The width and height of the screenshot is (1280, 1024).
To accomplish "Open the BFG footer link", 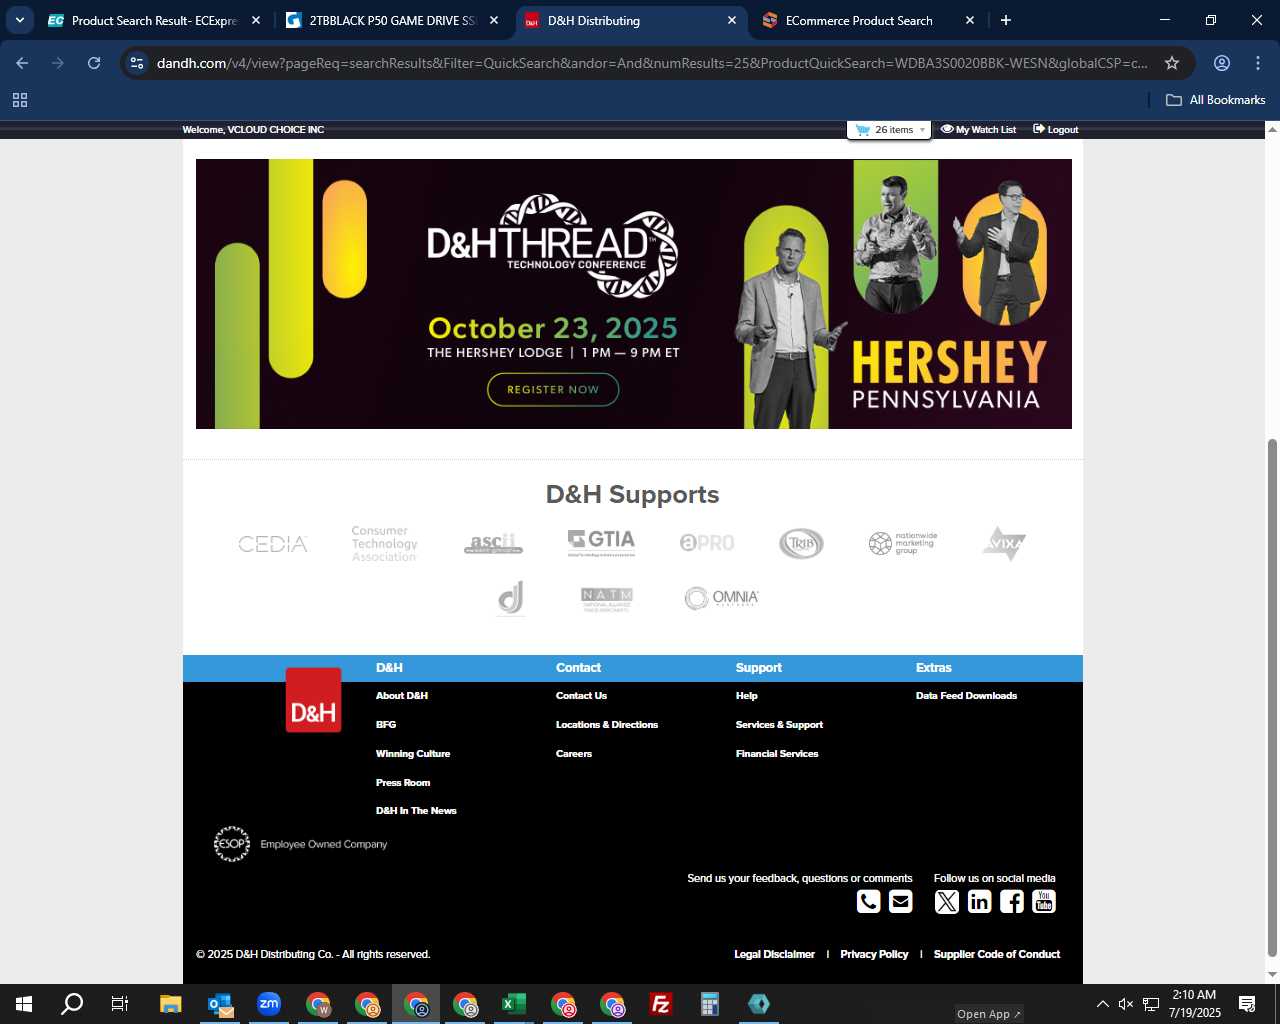I will pyautogui.click(x=386, y=725).
